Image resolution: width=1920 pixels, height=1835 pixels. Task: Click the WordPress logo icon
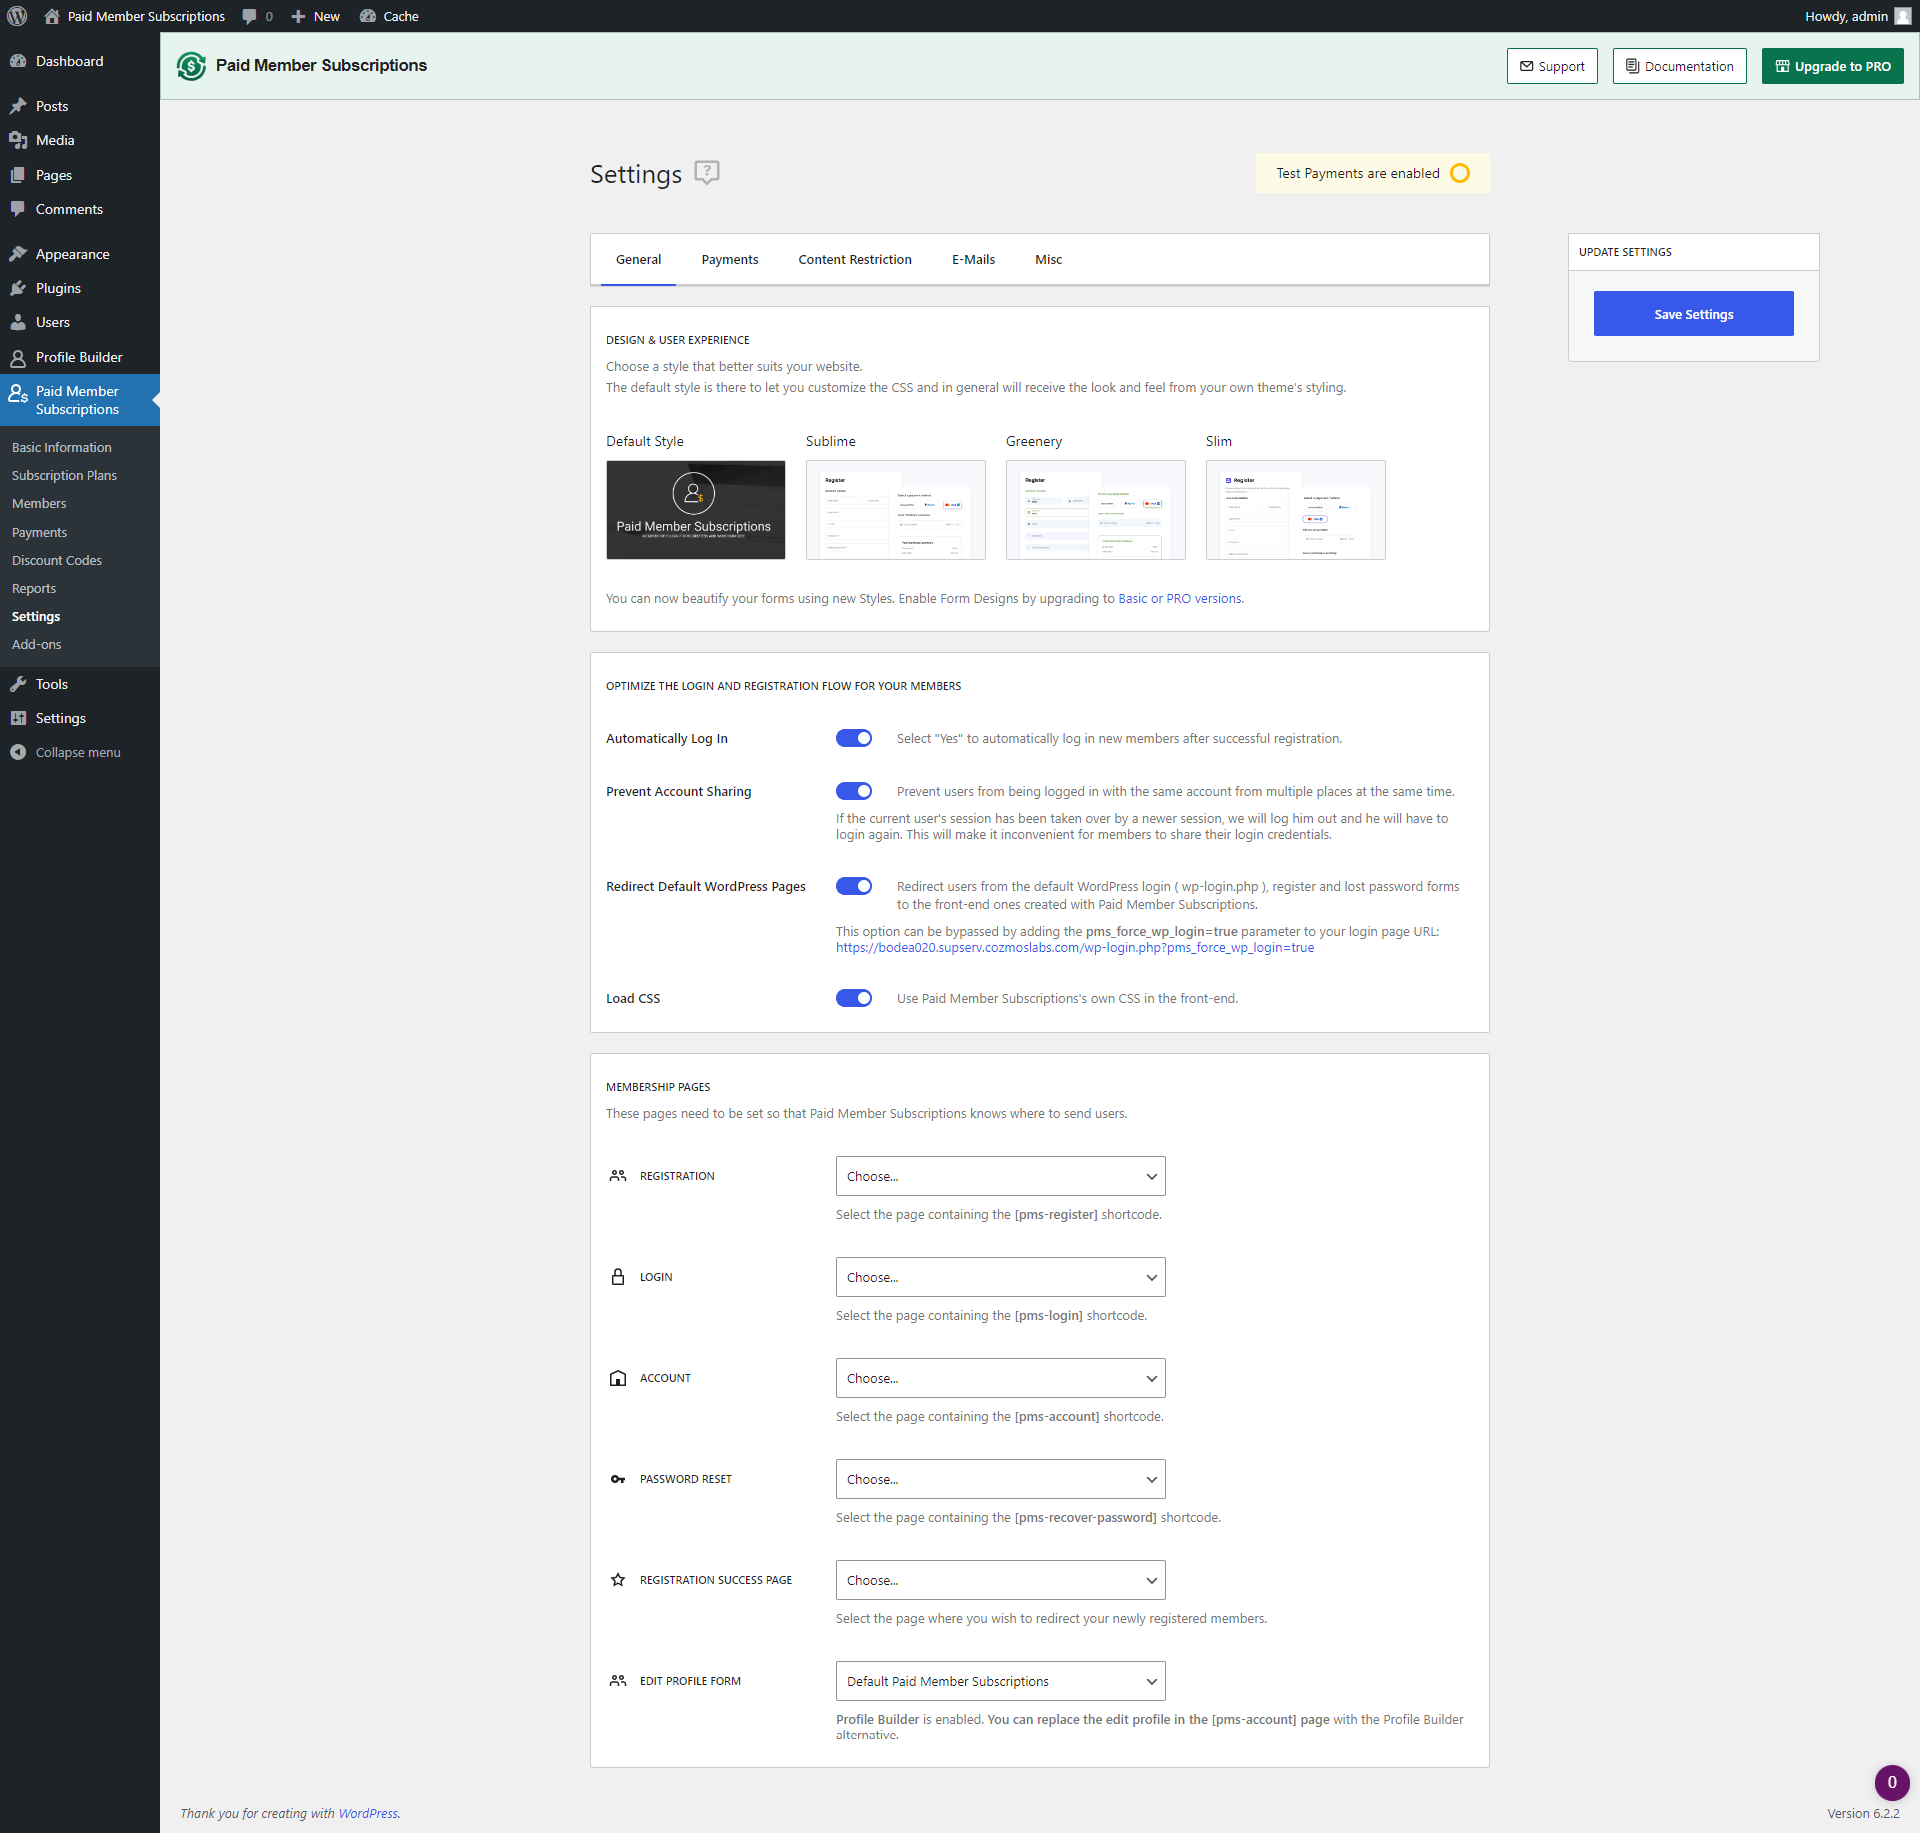pyautogui.click(x=17, y=16)
